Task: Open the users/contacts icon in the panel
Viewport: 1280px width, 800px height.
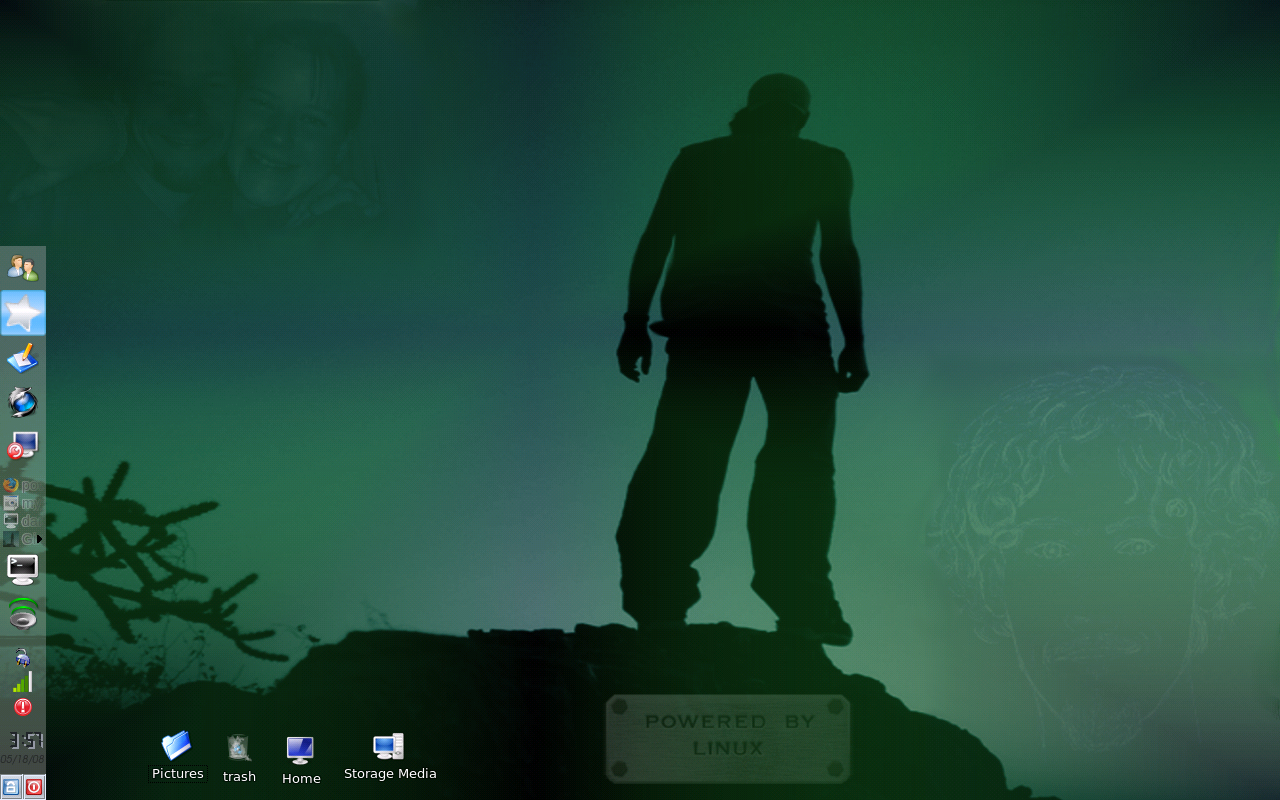Action: 22,268
